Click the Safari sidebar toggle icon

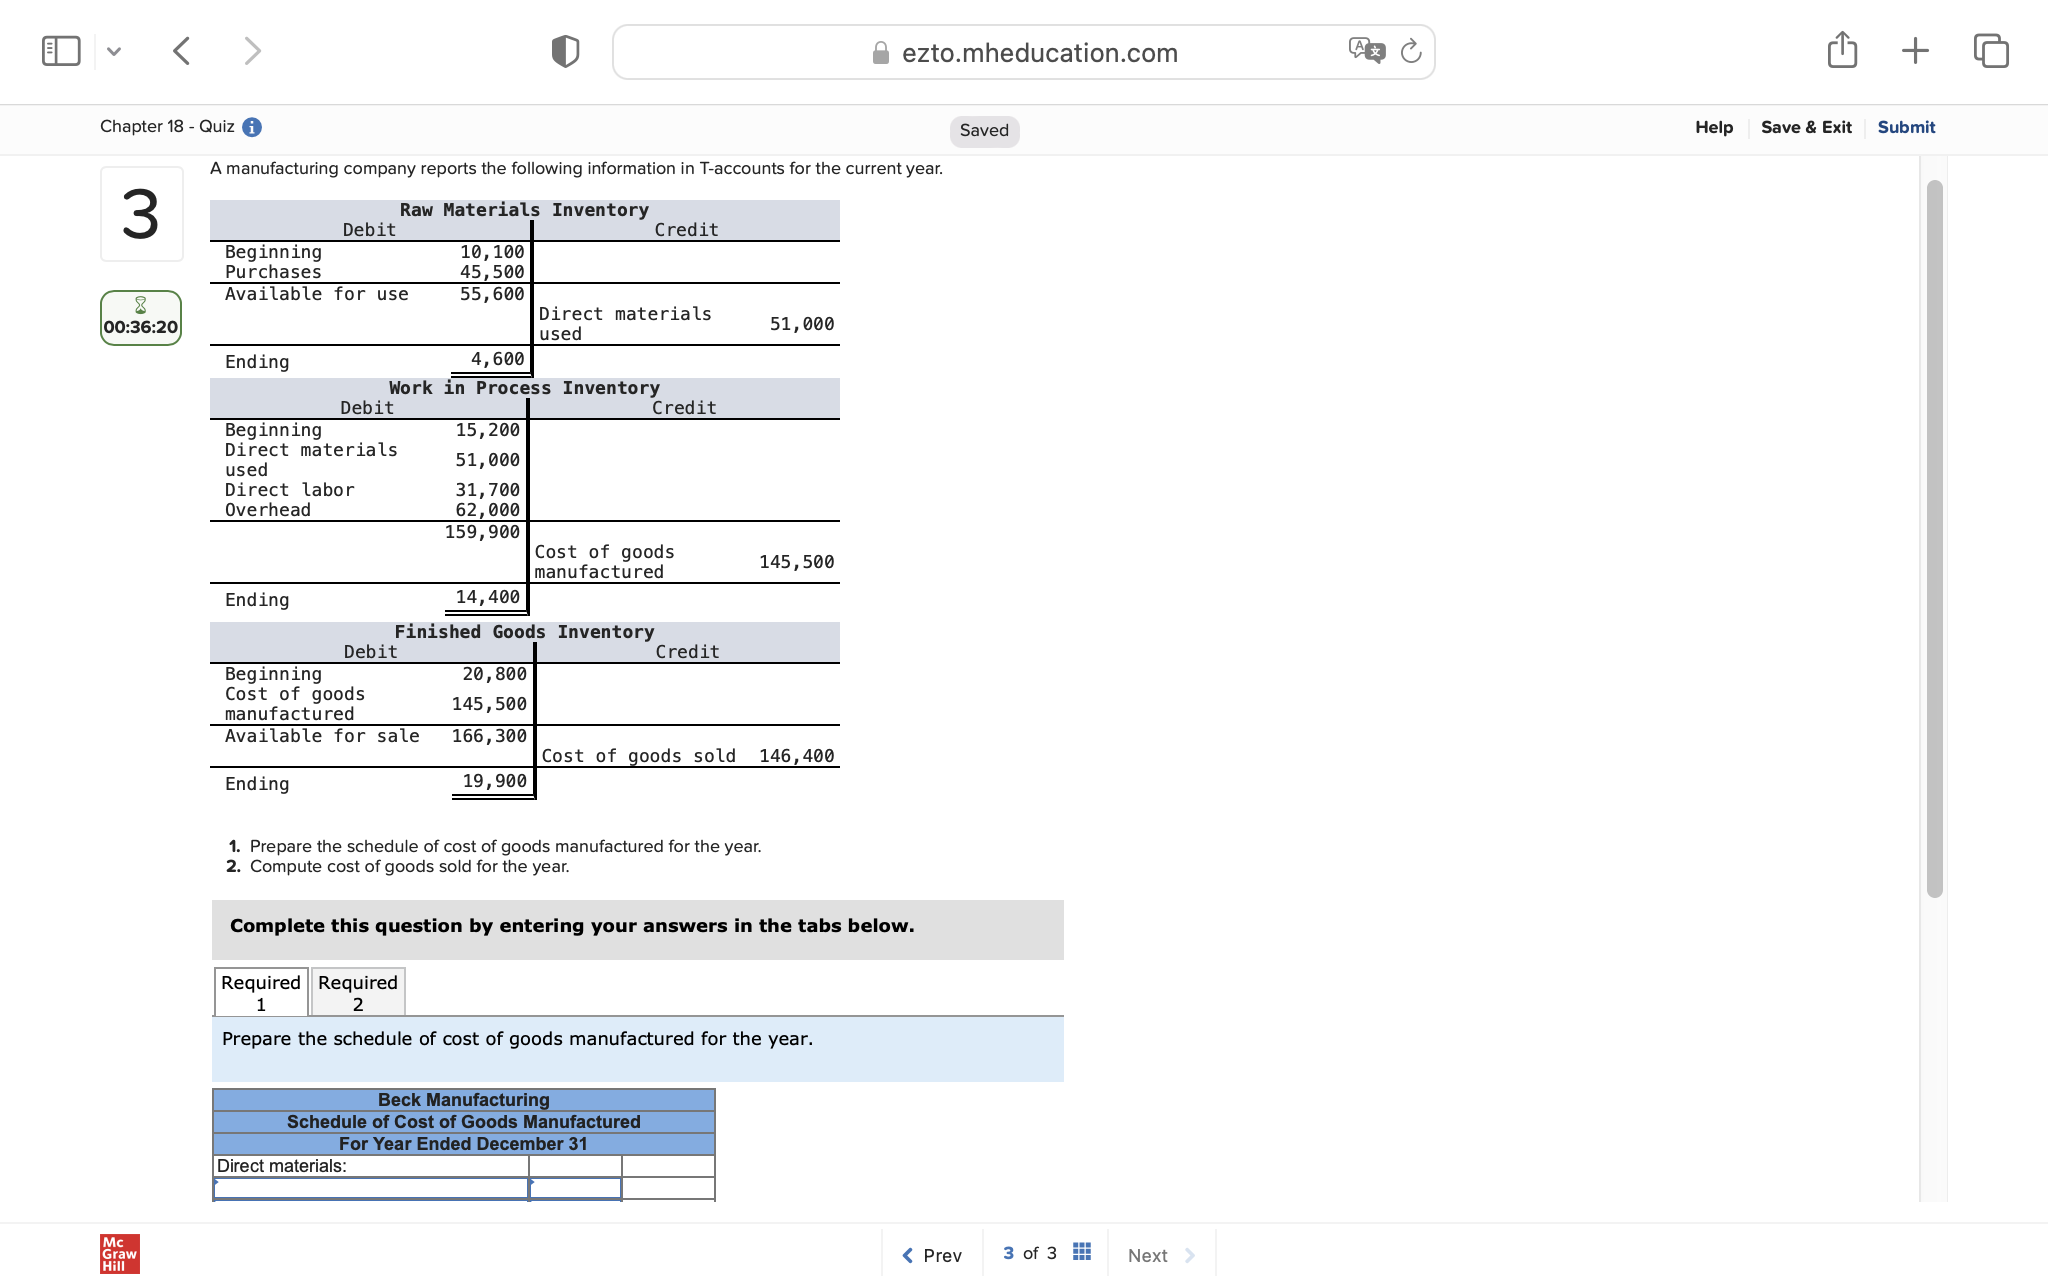[x=61, y=51]
